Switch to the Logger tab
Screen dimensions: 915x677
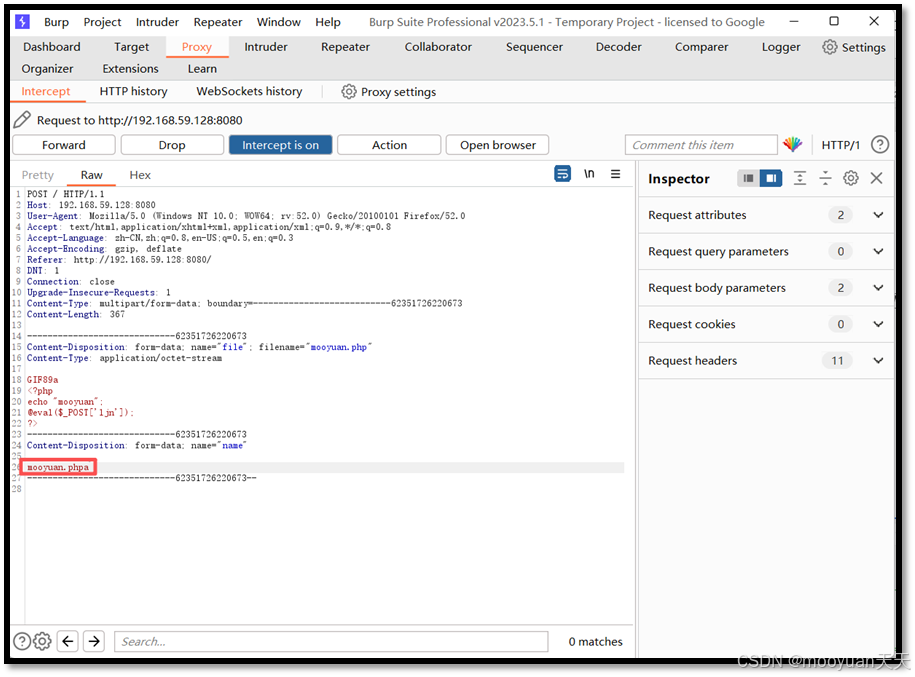781,47
